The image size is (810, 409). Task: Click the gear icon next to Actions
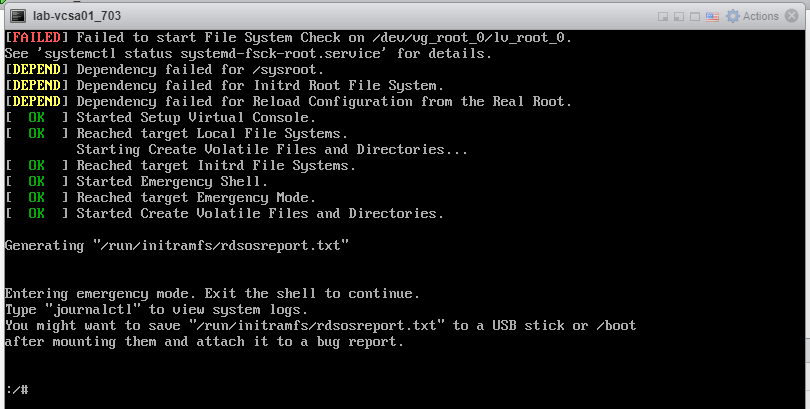733,16
